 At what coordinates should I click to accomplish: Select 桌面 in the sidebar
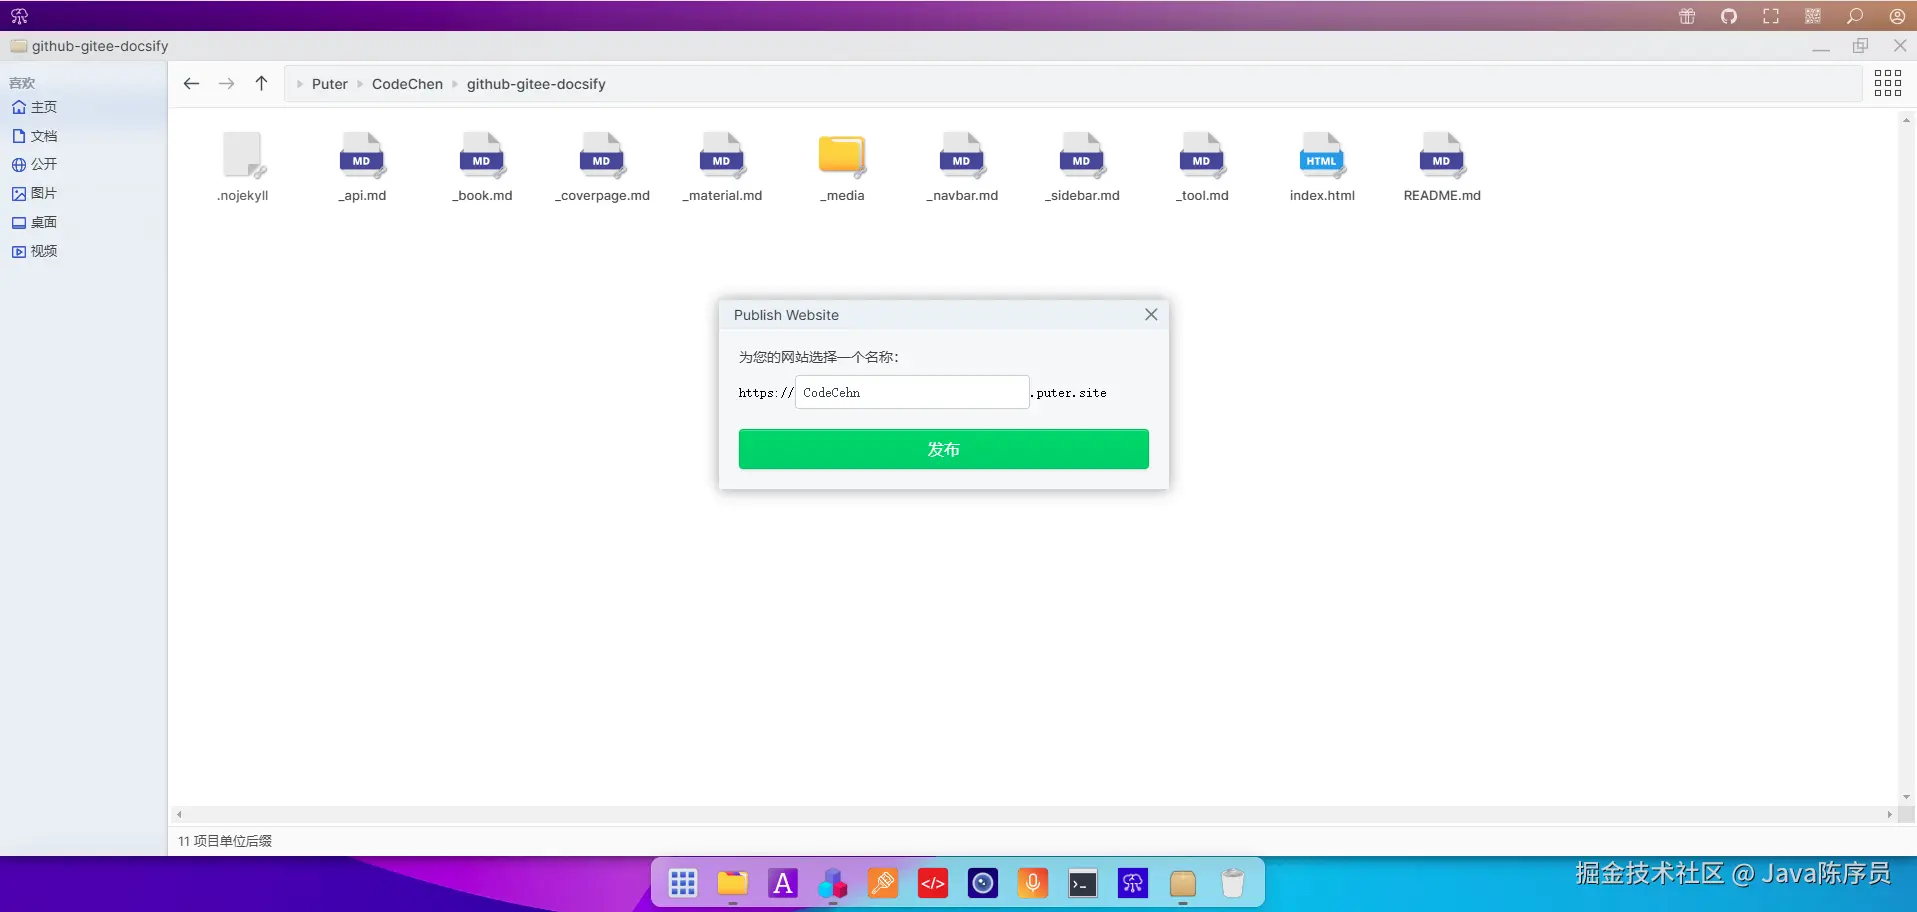pos(35,222)
